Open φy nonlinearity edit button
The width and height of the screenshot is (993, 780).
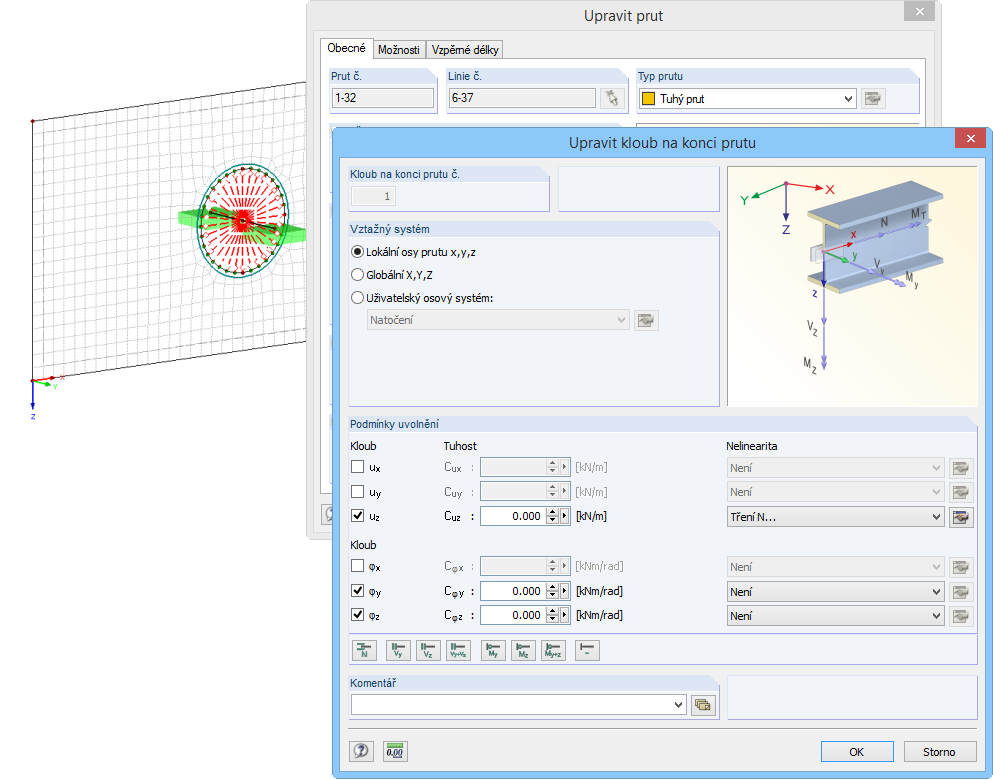point(961,592)
